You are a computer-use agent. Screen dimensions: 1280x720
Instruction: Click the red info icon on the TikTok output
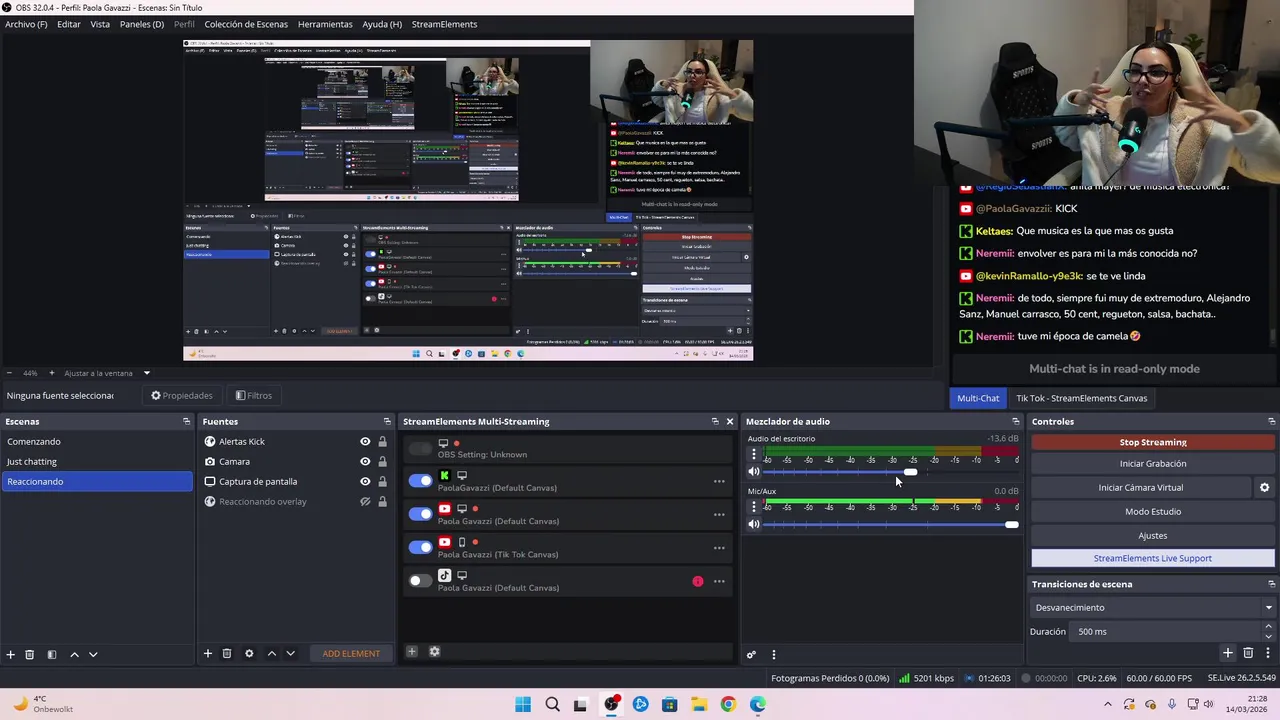tap(697, 581)
